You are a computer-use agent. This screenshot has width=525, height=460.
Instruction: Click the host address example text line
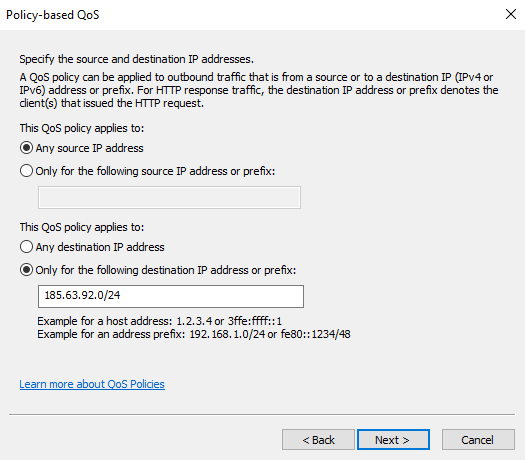click(159, 321)
